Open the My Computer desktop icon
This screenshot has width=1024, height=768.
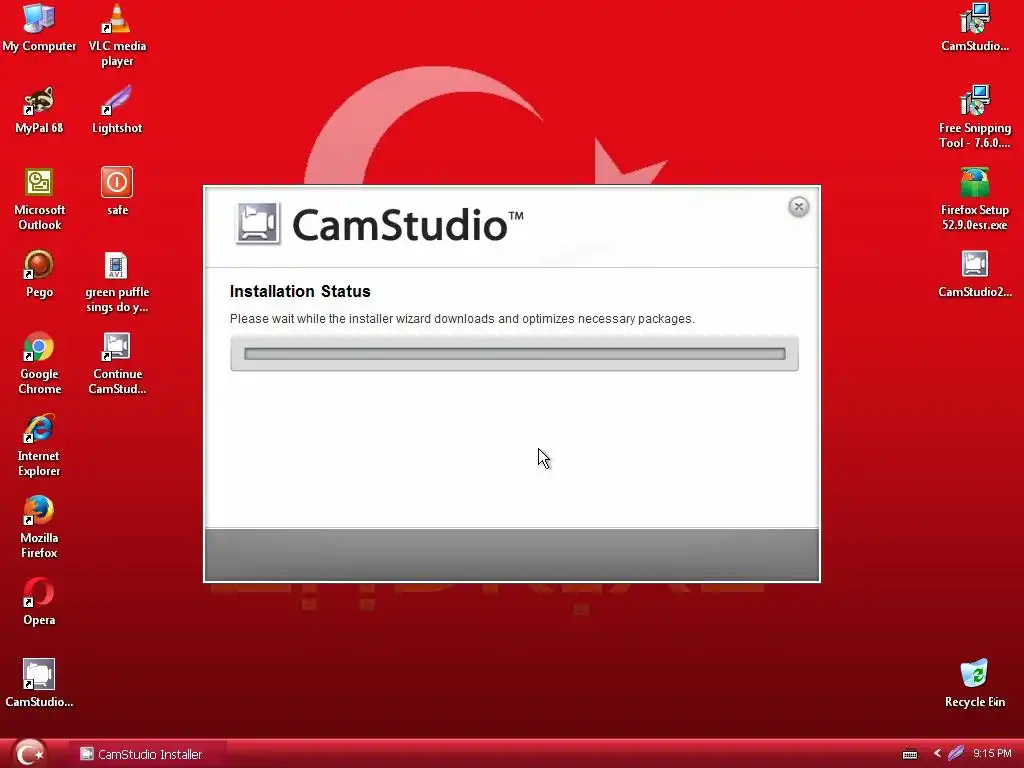39,26
